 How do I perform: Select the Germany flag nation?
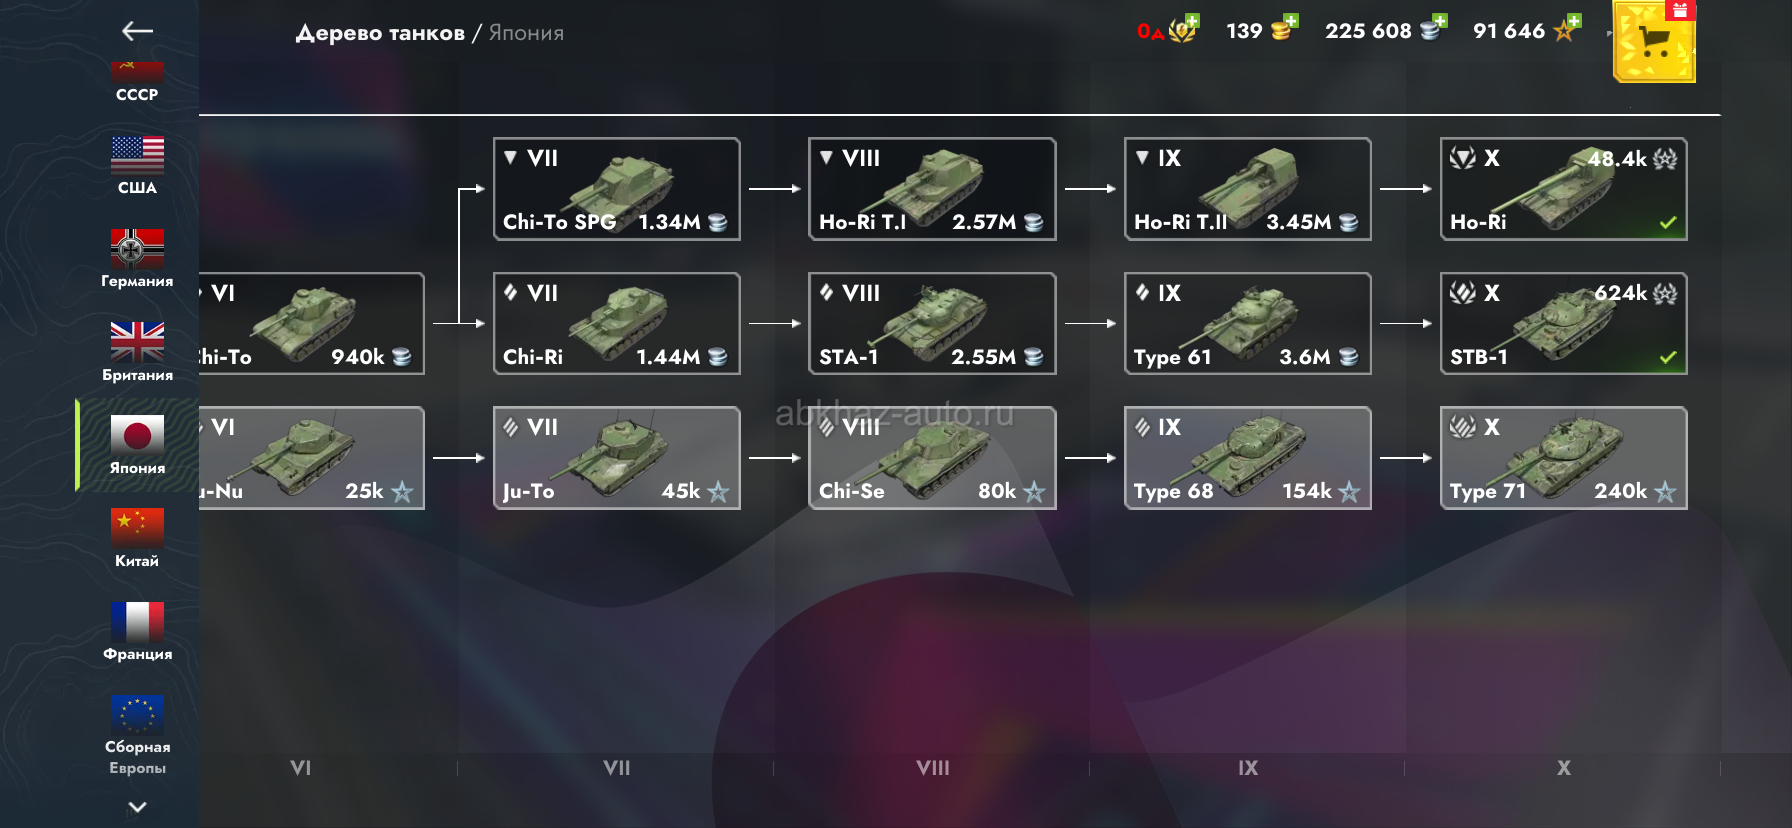tap(137, 259)
